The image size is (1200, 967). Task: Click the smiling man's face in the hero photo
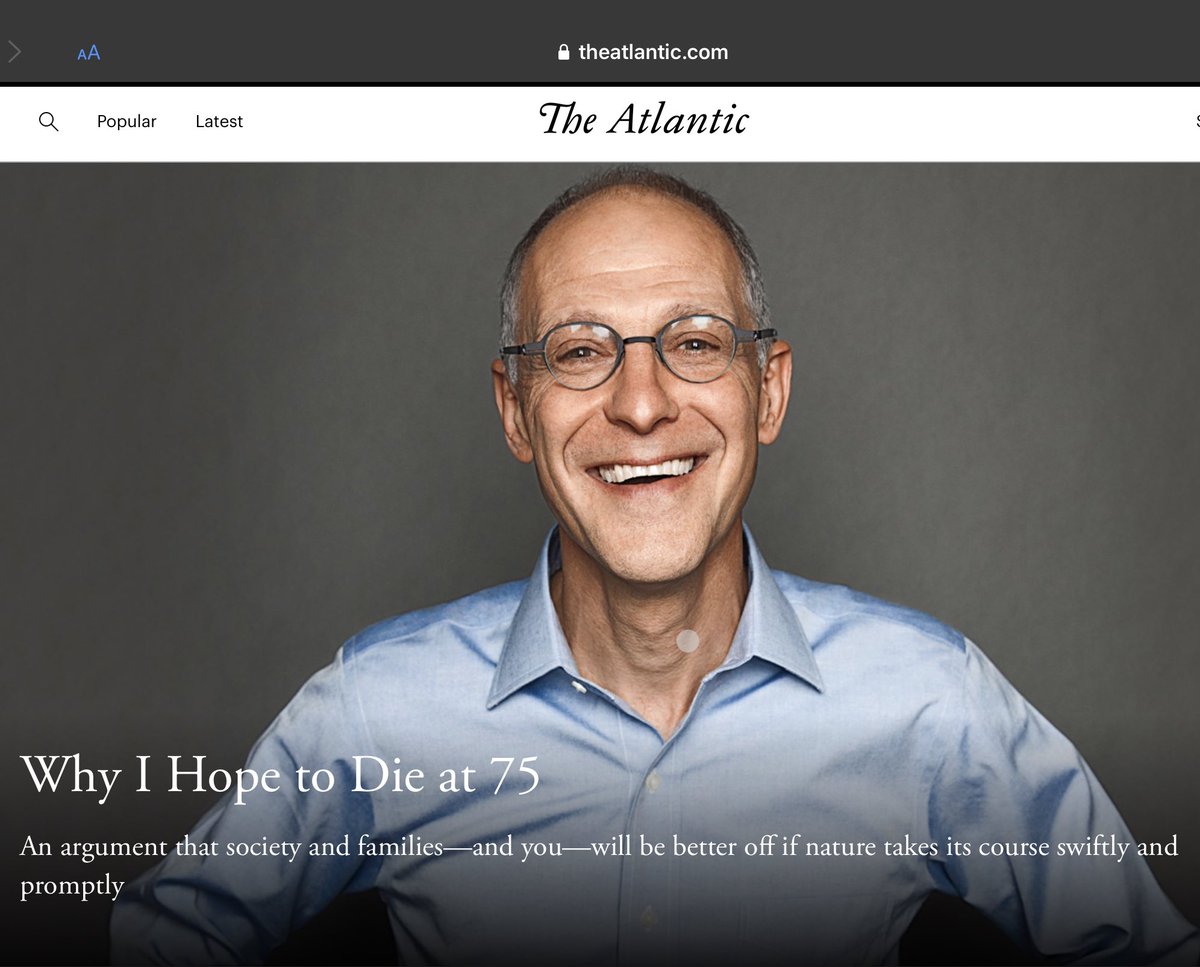pos(640,400)
